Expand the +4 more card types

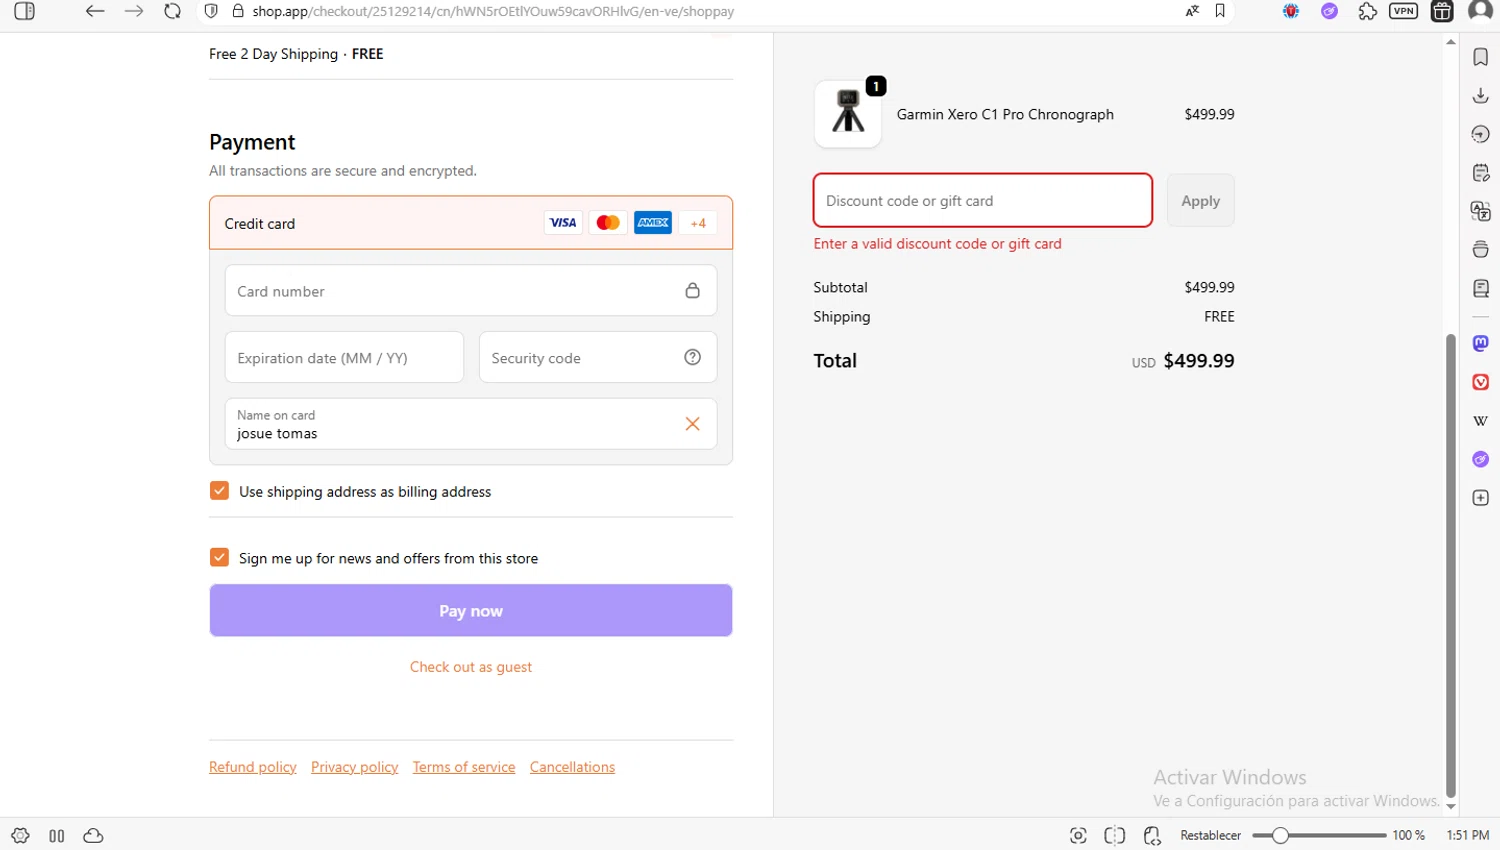698,223
